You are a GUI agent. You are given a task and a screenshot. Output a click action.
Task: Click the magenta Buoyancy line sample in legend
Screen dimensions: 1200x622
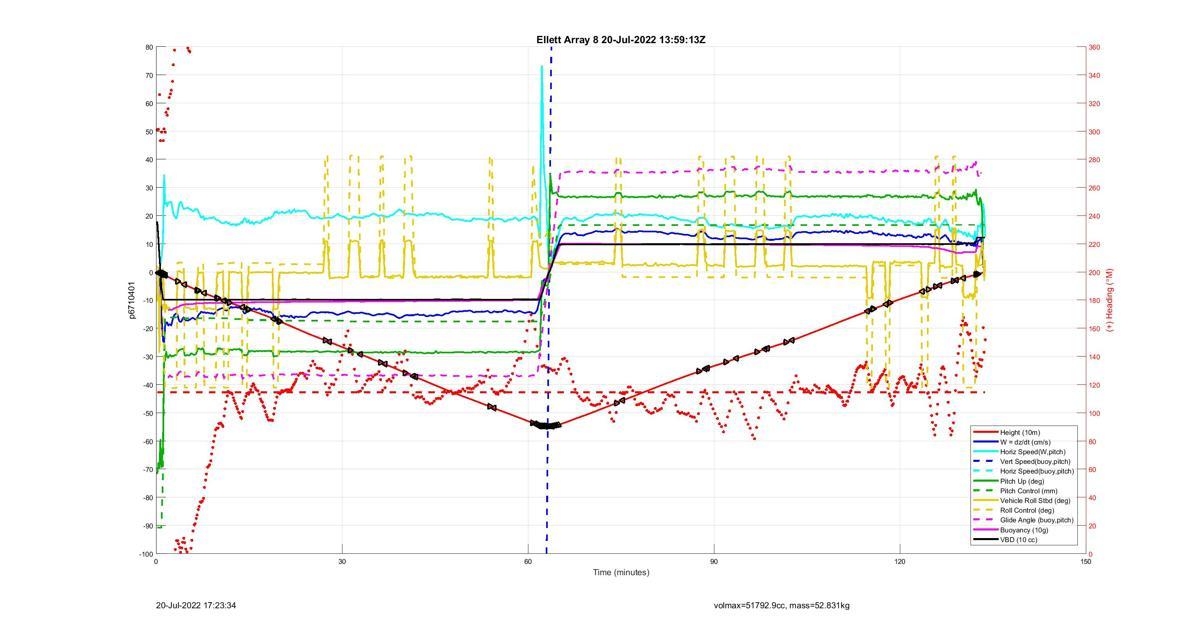(986, 530)
